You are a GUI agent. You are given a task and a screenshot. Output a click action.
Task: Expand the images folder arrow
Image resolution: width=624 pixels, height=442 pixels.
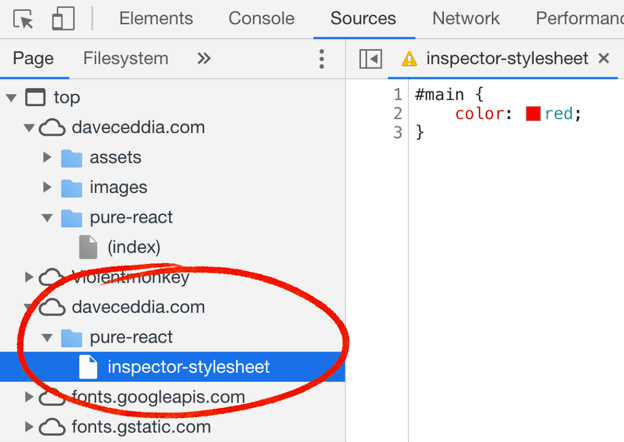(x=47, y=187)
